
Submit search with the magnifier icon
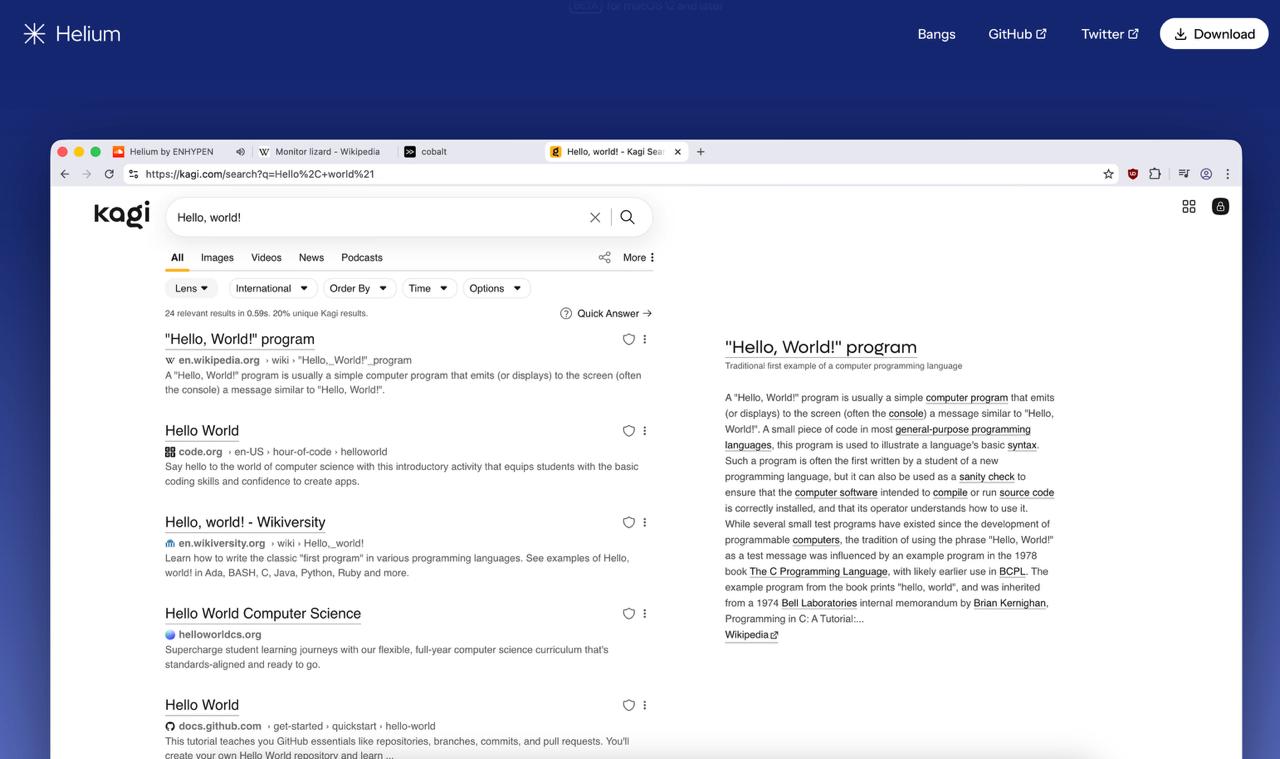tap(627, 217)
